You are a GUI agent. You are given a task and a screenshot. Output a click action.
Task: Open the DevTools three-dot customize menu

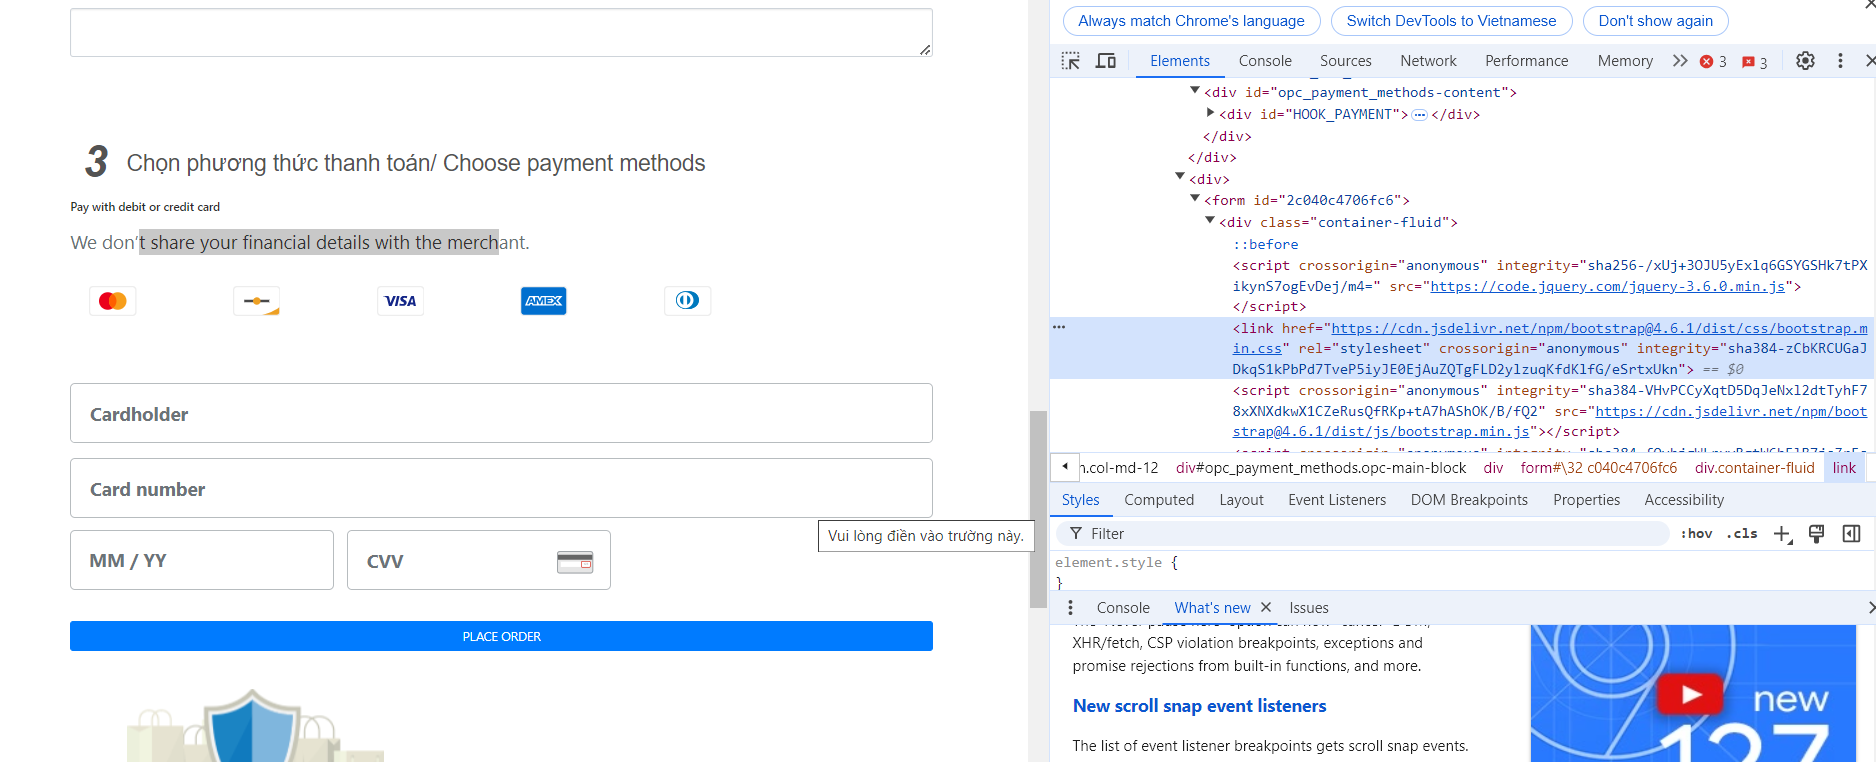click(1840, 61)
